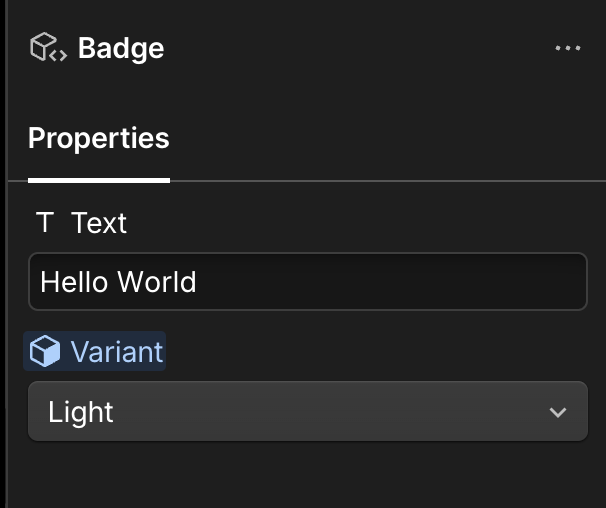Click the T text-type icon
Screen dimensions: 606x508
44,222
